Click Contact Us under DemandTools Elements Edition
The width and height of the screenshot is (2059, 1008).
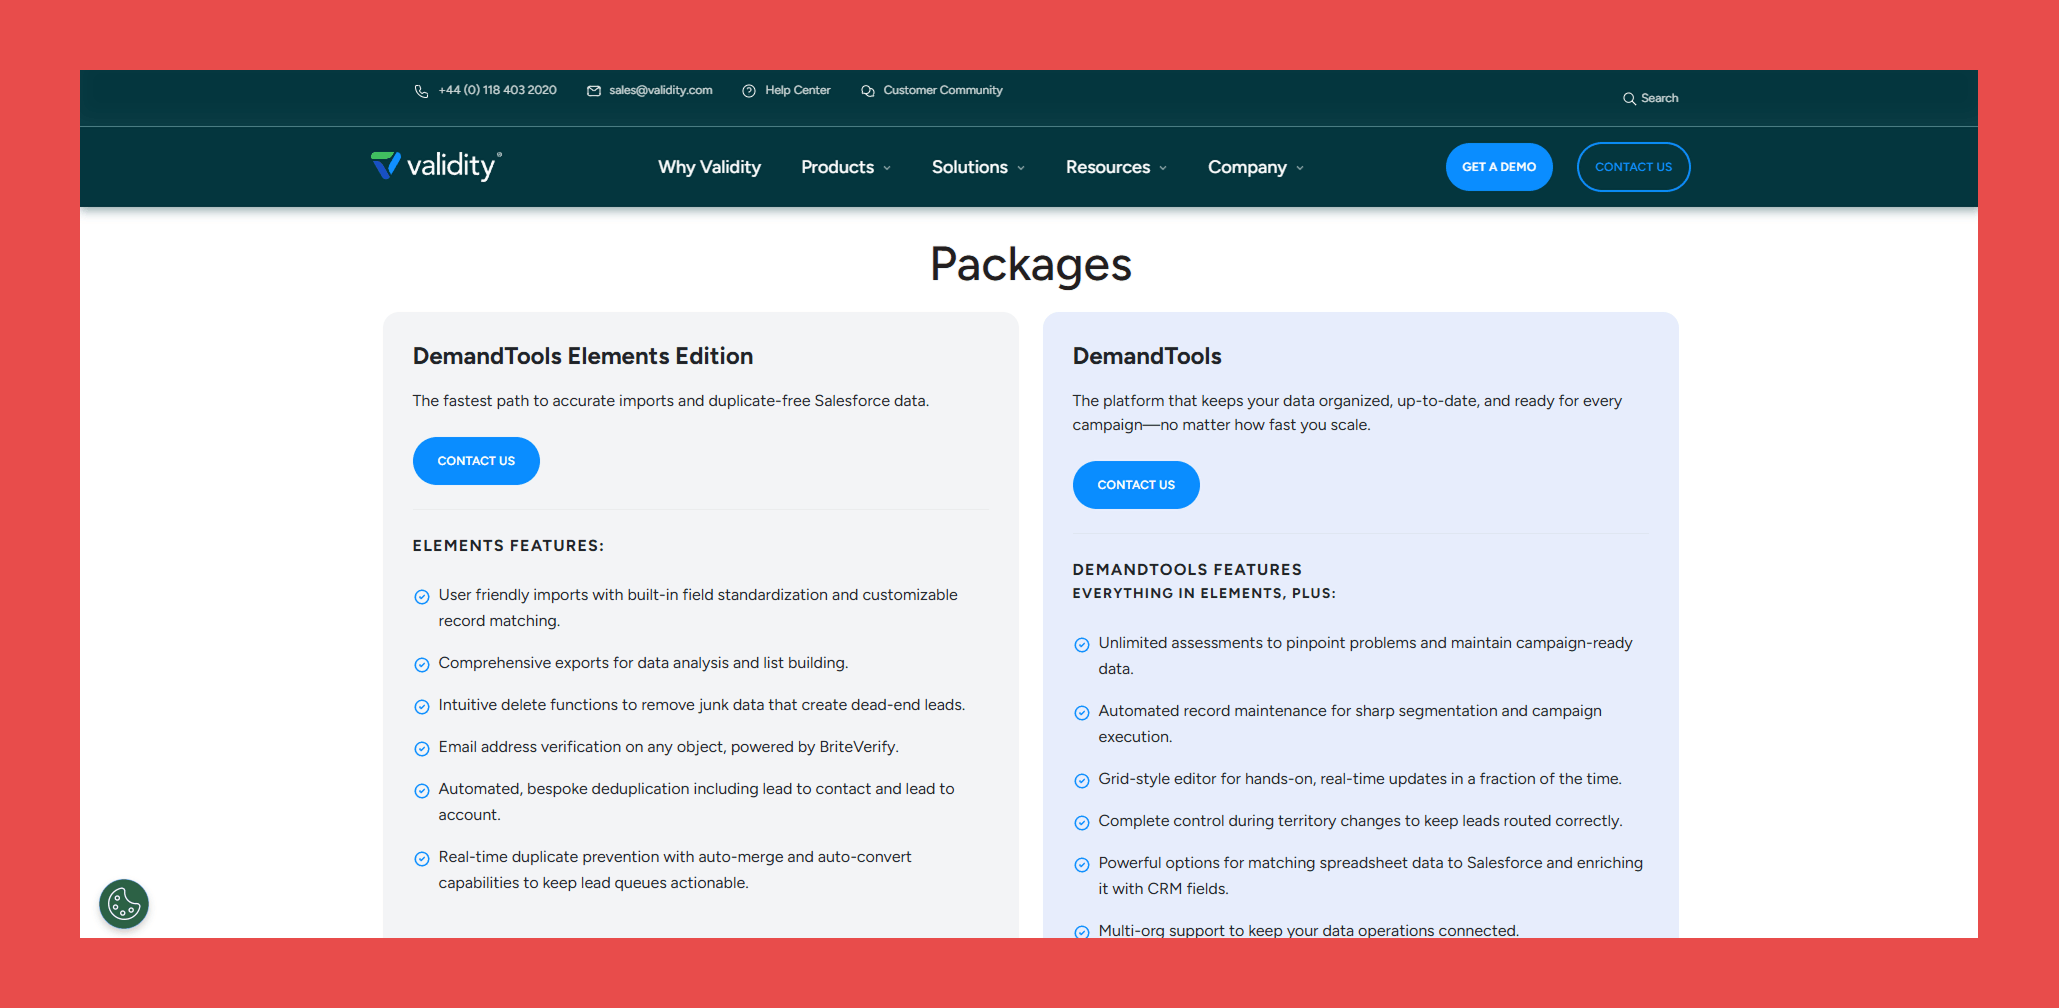coord(475,461)
